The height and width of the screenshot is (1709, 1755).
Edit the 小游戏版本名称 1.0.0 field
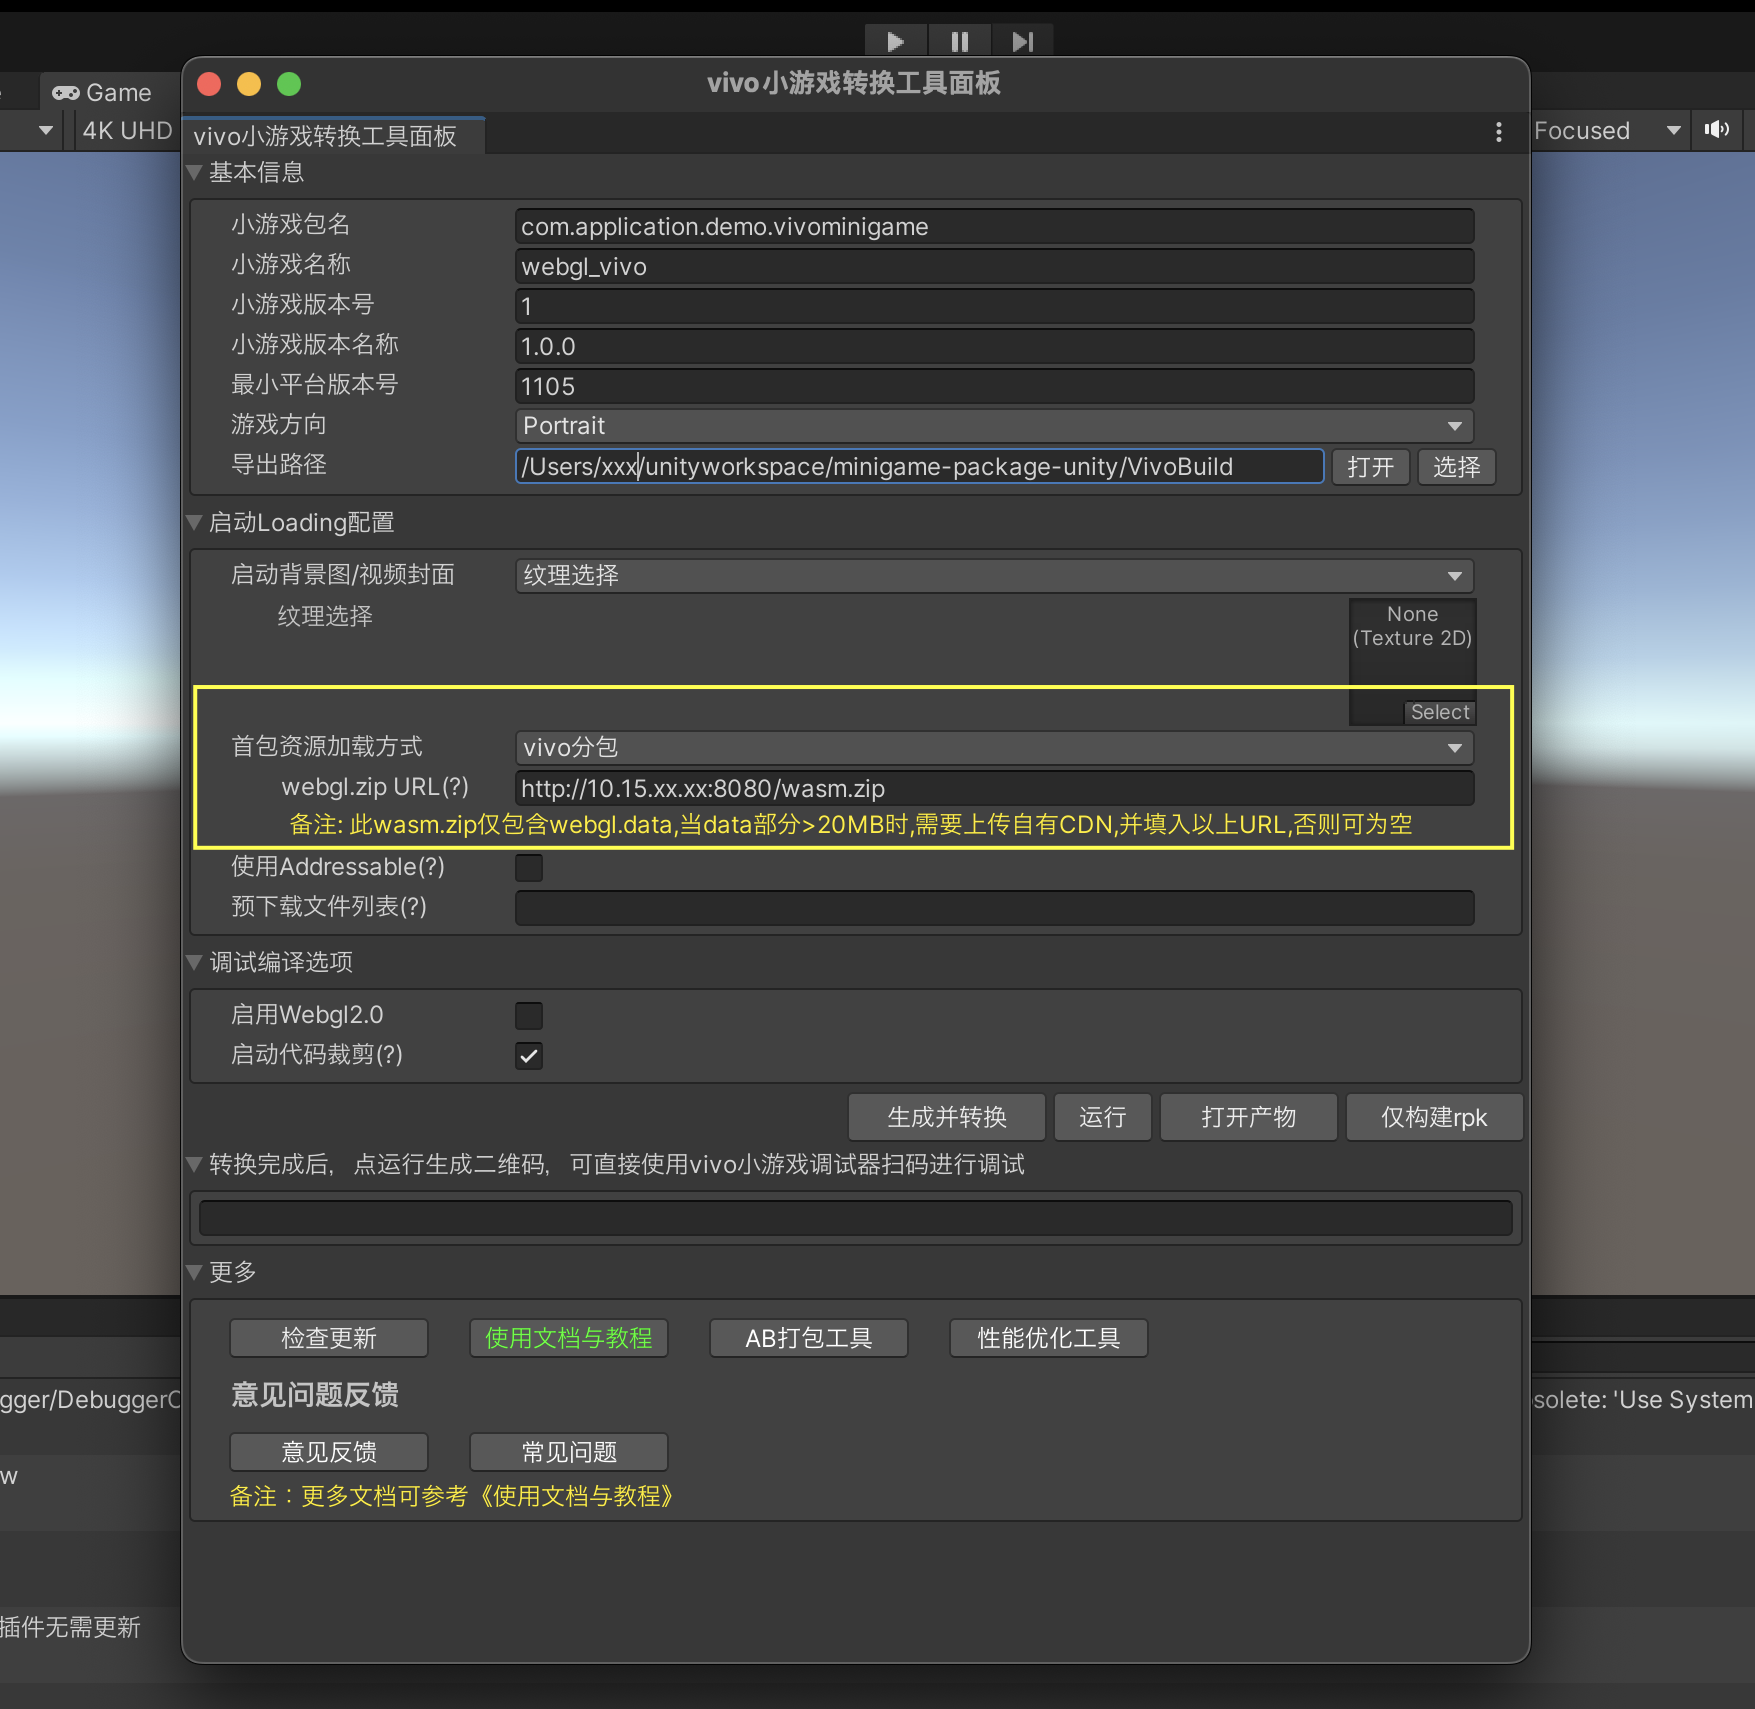[994, 346]
